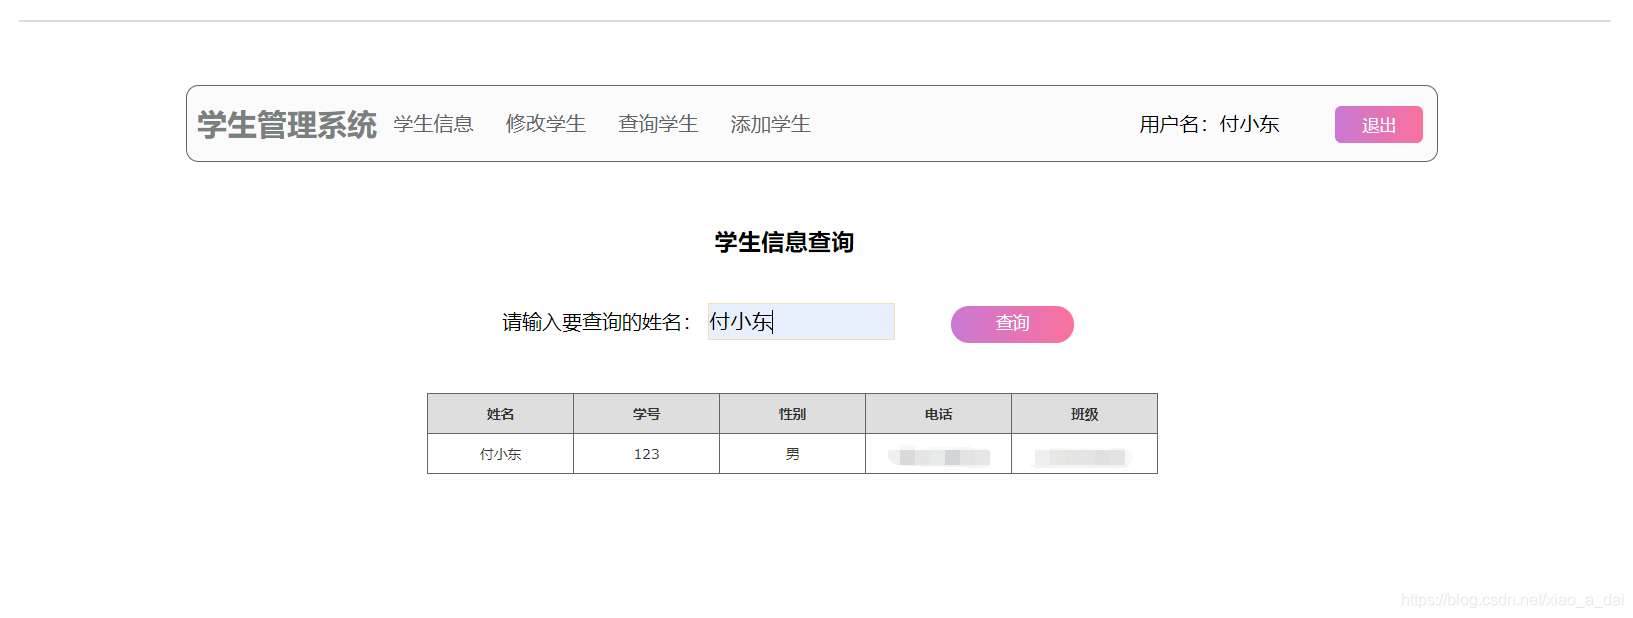Click the 电话 column header

pyautogui.click(x=938, y=414)
